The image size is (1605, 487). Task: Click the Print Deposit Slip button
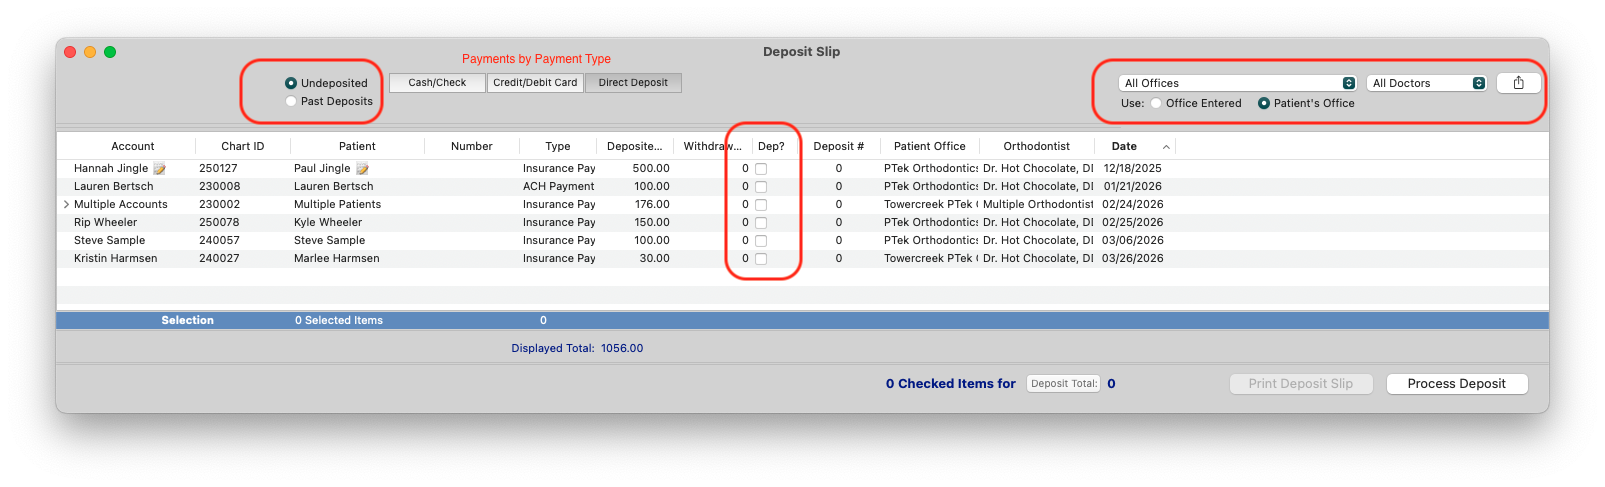pyautogui.click(x=1300, y=384)
